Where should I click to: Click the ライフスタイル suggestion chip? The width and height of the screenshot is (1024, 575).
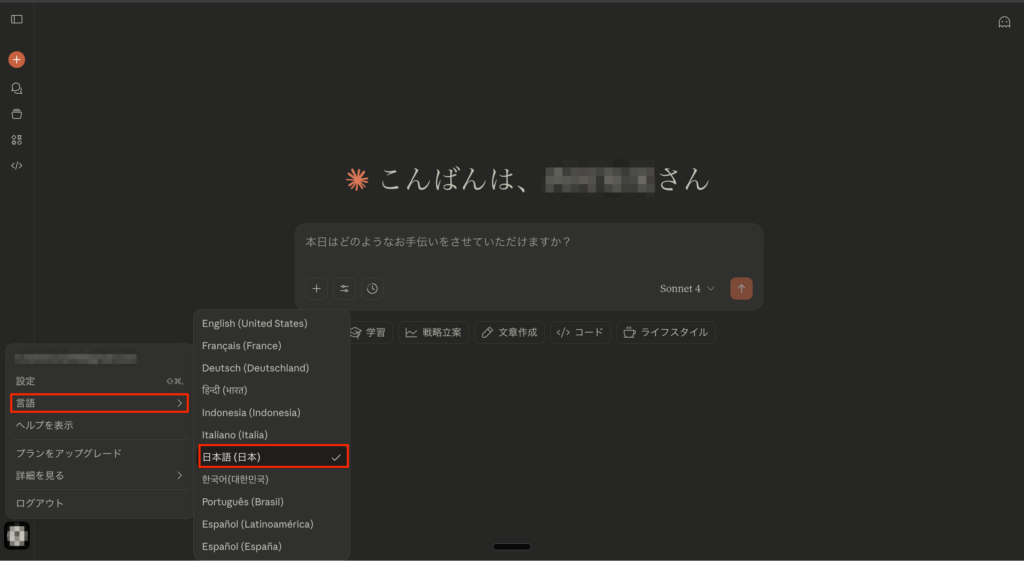pyautogui.click(x=665, y=333)
